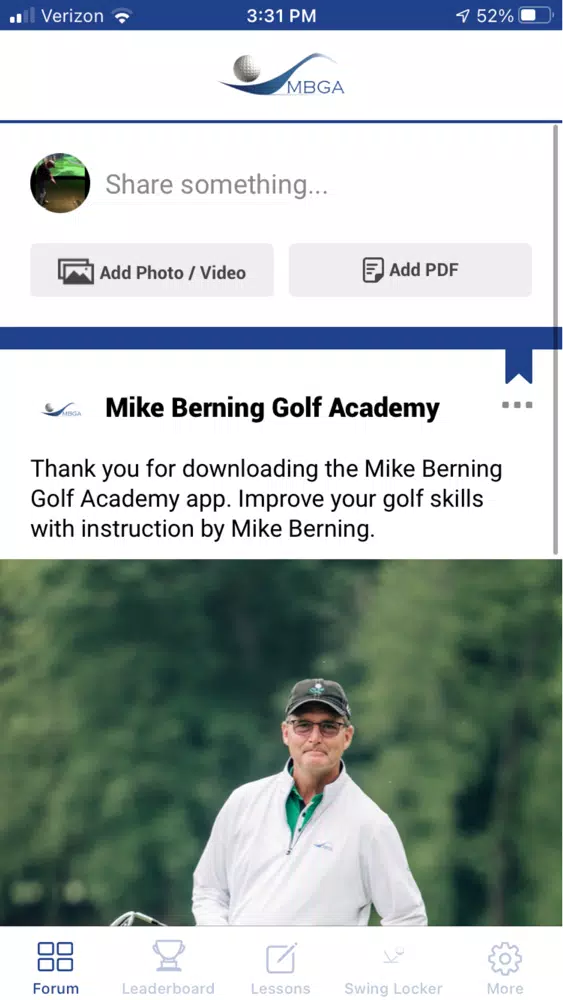The width and height of the screenshot is (563, 1000).
Task: Tap the MBGA logo in header
Action: [281, 75]
